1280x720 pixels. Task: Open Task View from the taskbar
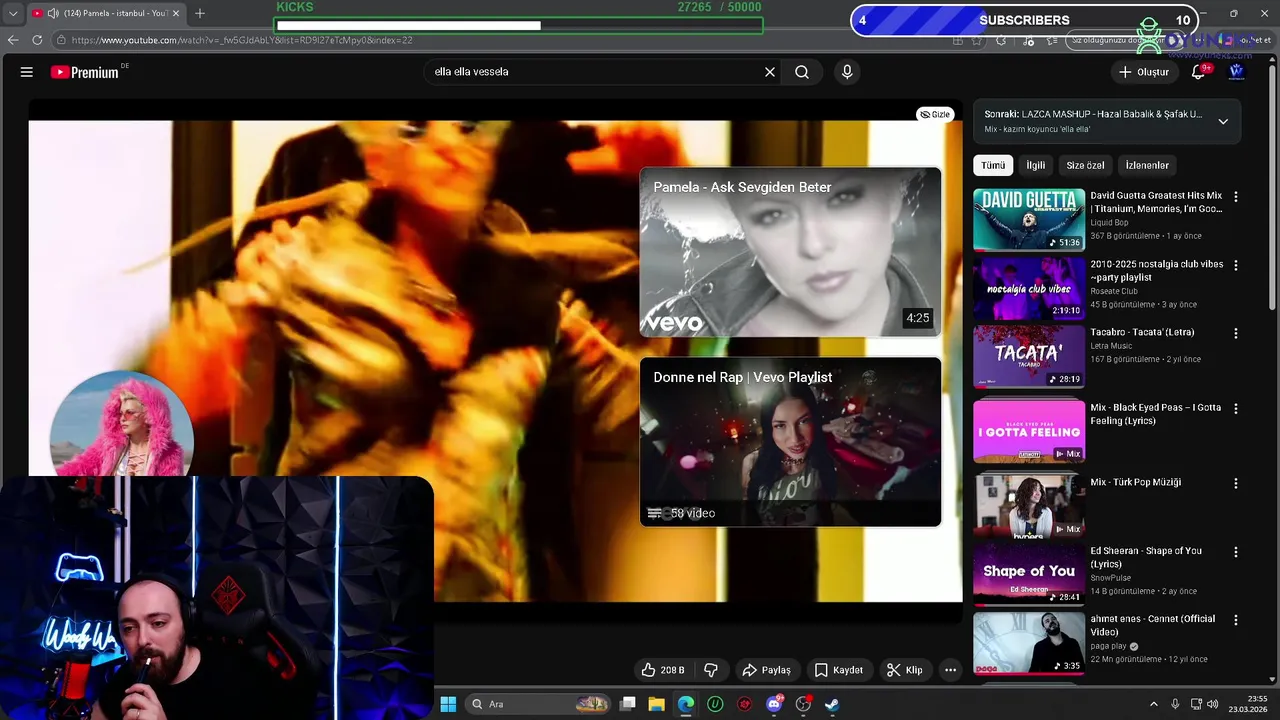point(628,704)
